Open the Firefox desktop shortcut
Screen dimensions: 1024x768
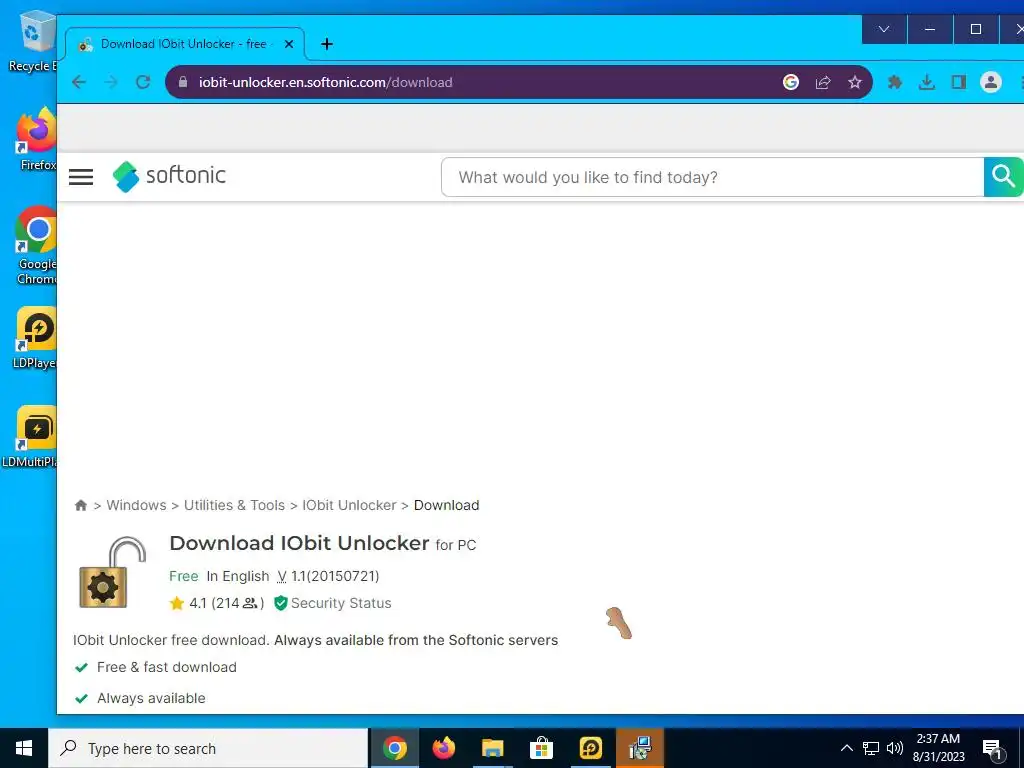[36, 139]
